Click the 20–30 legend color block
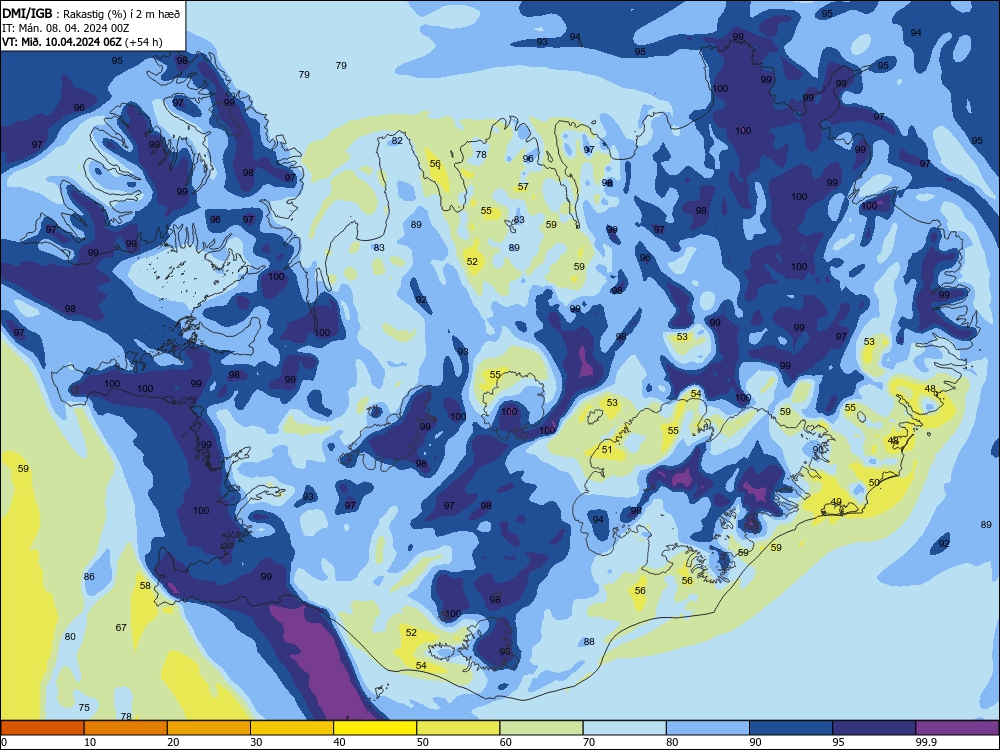This screenshot has height=750, width=1000. pyautogui.click(x=209, y=728)
